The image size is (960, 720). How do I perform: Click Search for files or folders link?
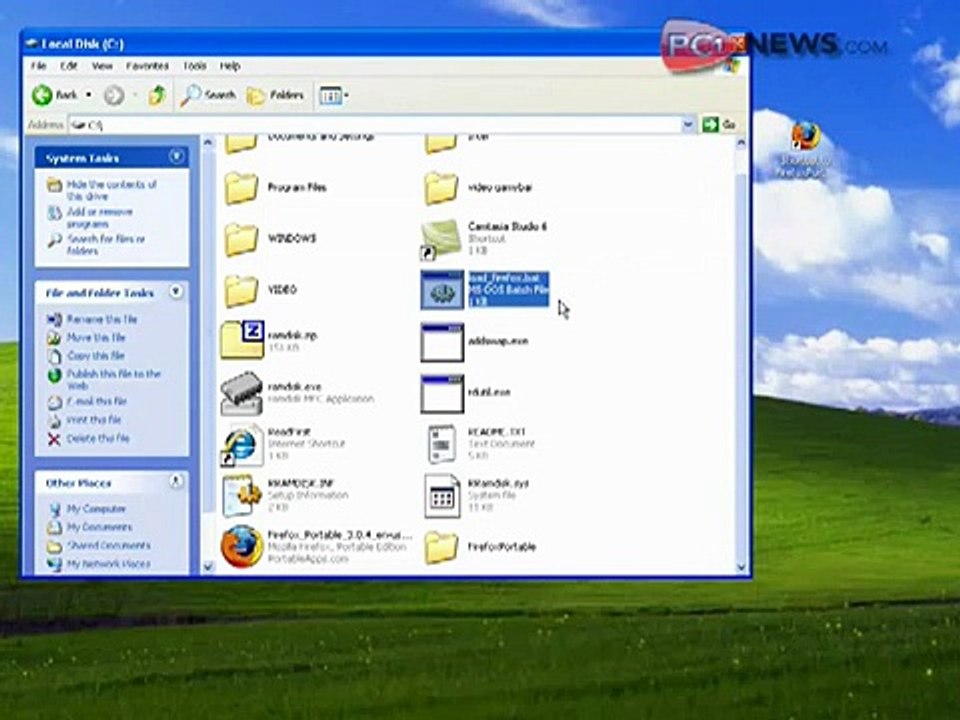[105, 245]
